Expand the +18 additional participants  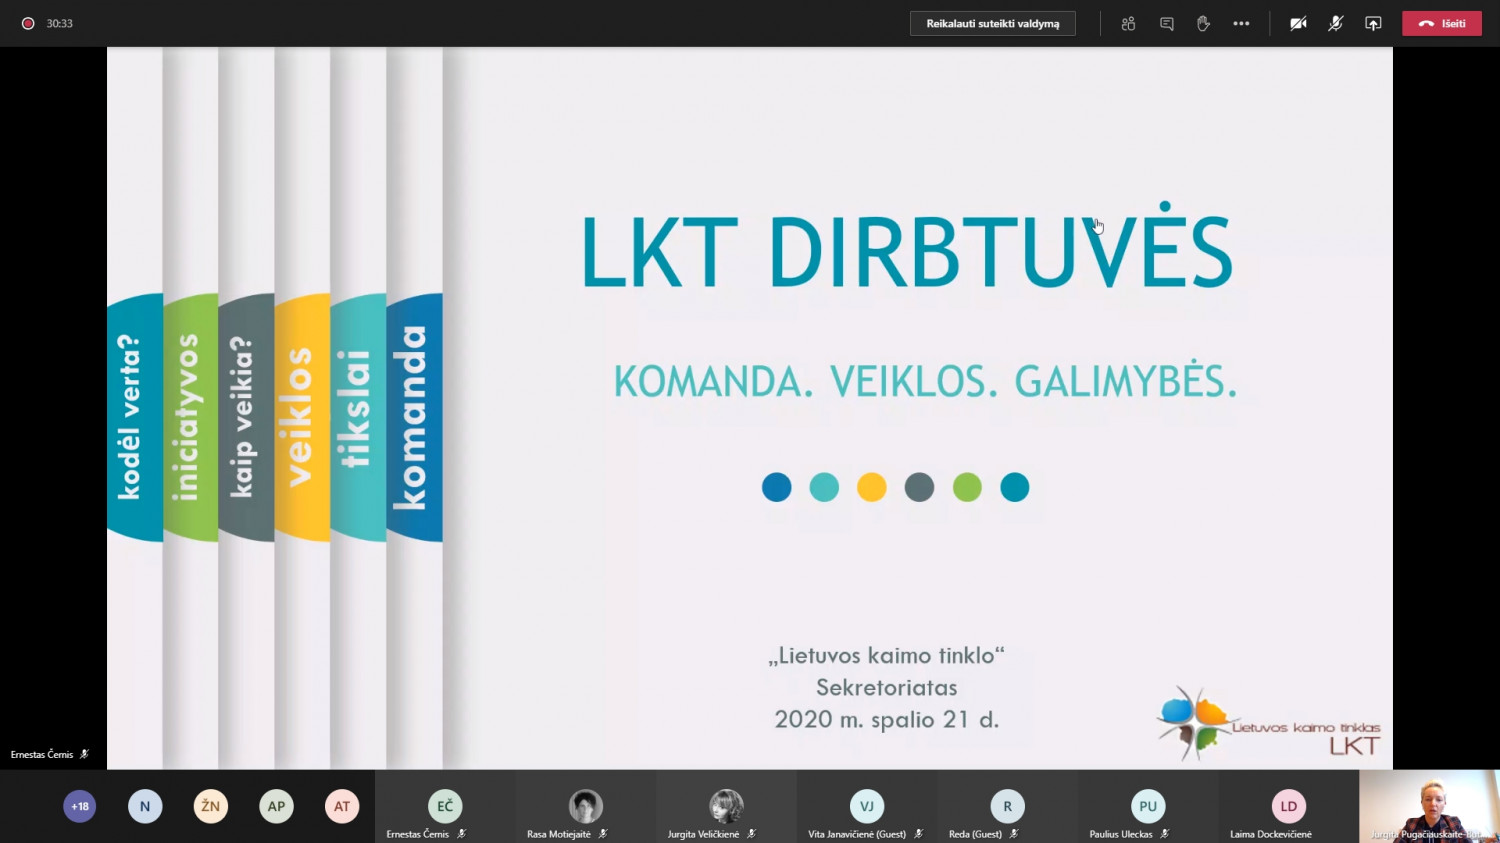[80, 806]
